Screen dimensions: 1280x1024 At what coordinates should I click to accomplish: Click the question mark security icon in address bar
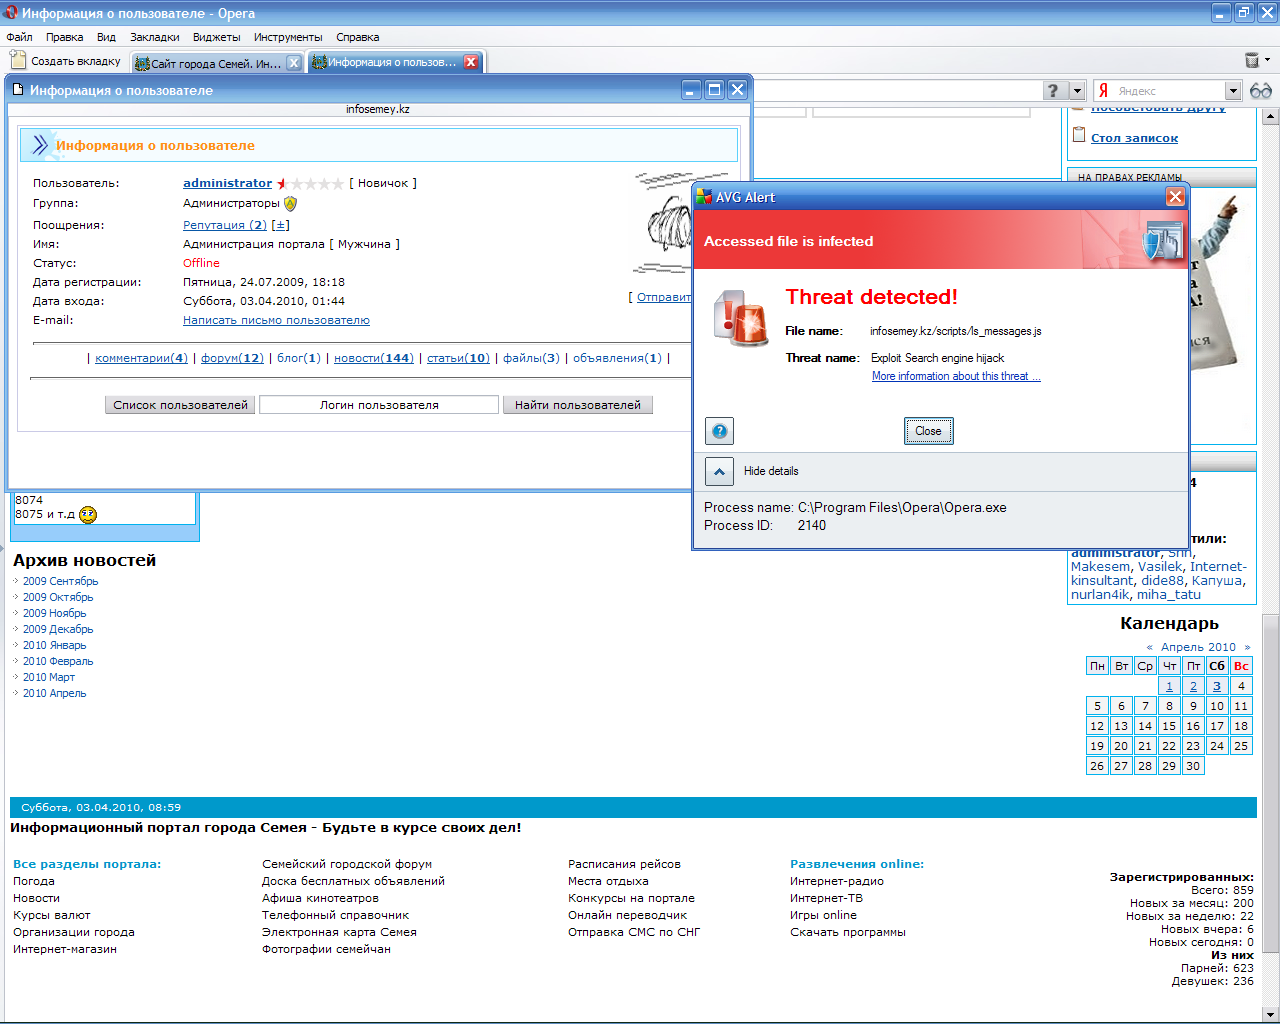[1052, 91]
